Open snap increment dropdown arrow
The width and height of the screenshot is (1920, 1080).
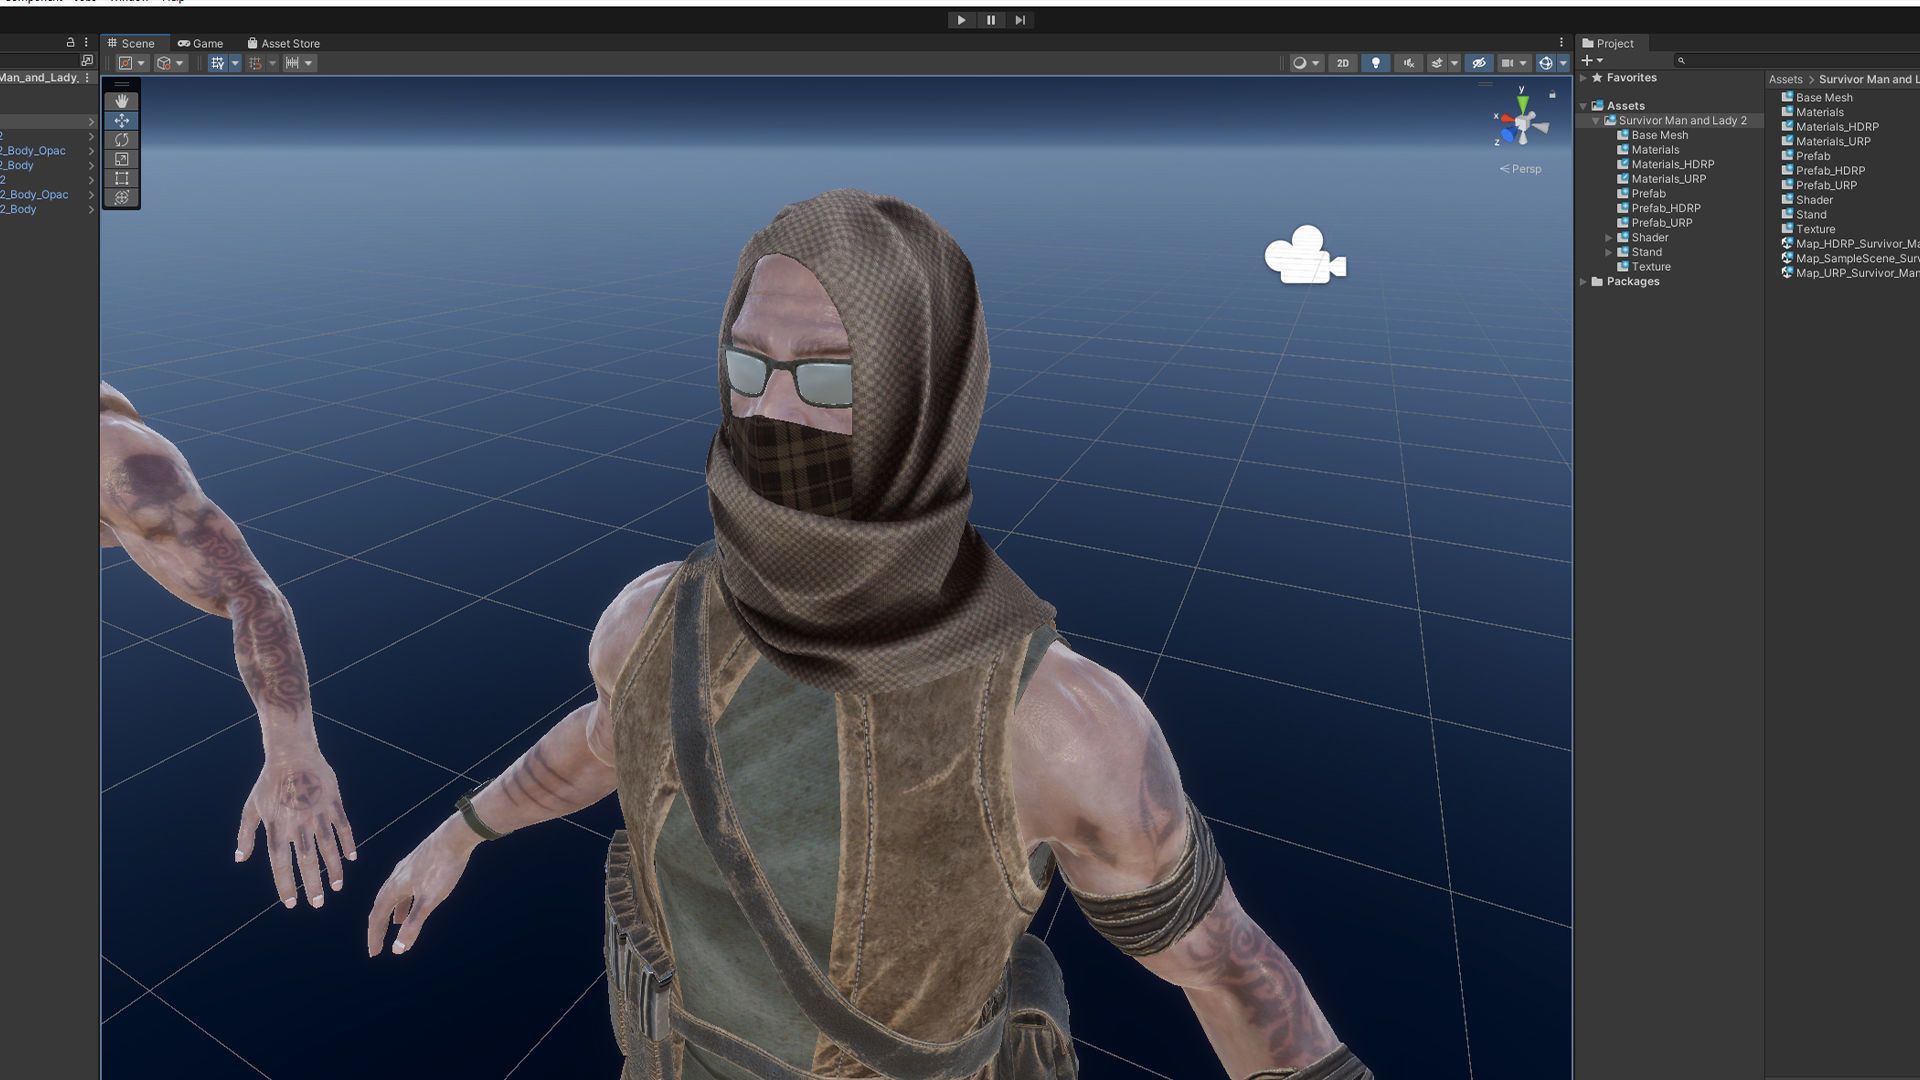pyautogui.click(x=308, y=63)
